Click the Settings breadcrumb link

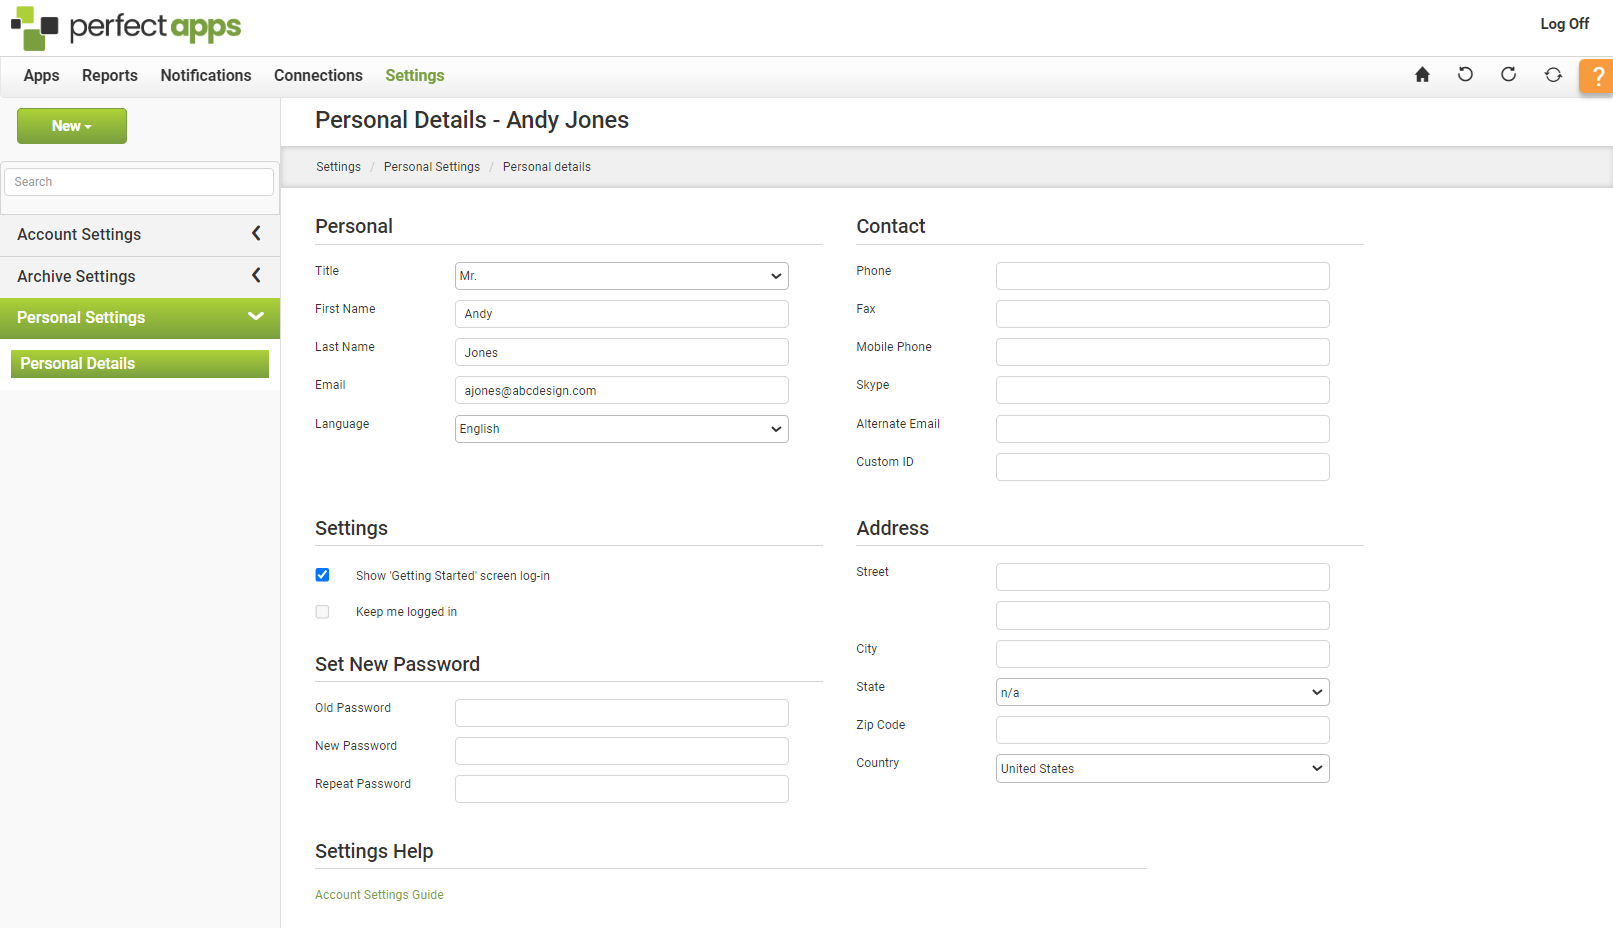338,167
